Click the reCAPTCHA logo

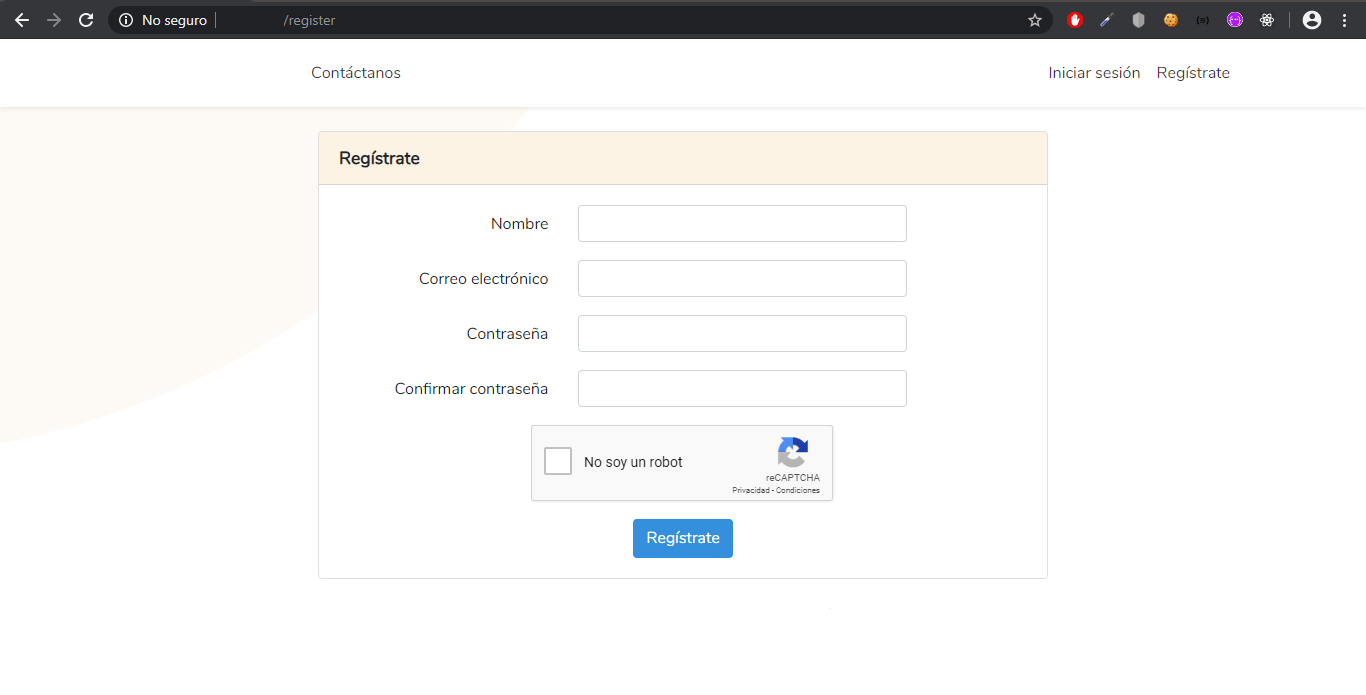(x=793, y=452)
